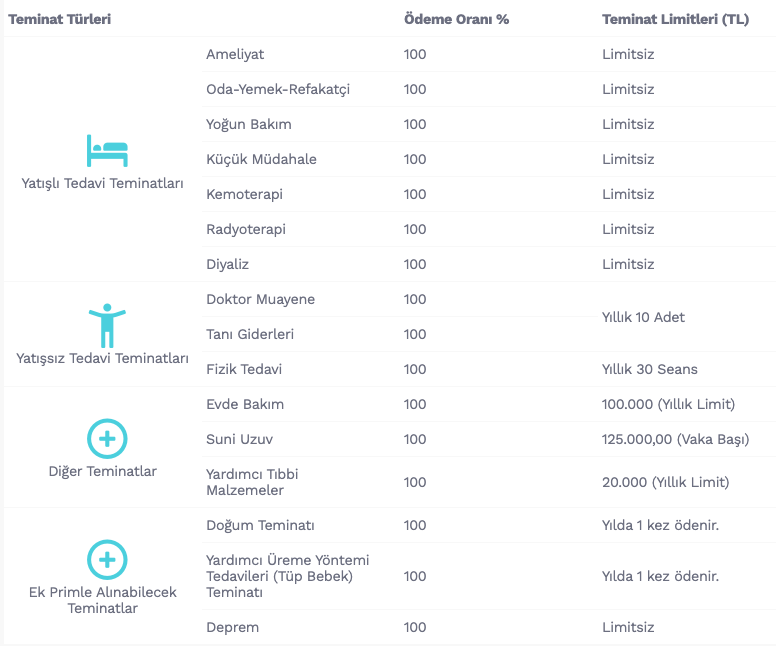776x646 pixels.
Task: Select the Doktor Muayene row
Action: pos(400,299)
